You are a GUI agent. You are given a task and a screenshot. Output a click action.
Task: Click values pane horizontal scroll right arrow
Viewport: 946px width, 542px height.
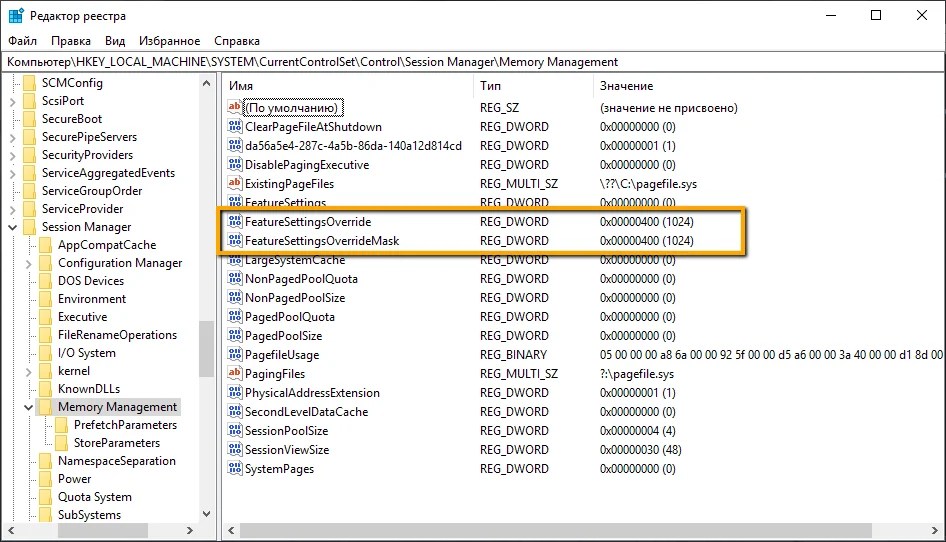935,531
